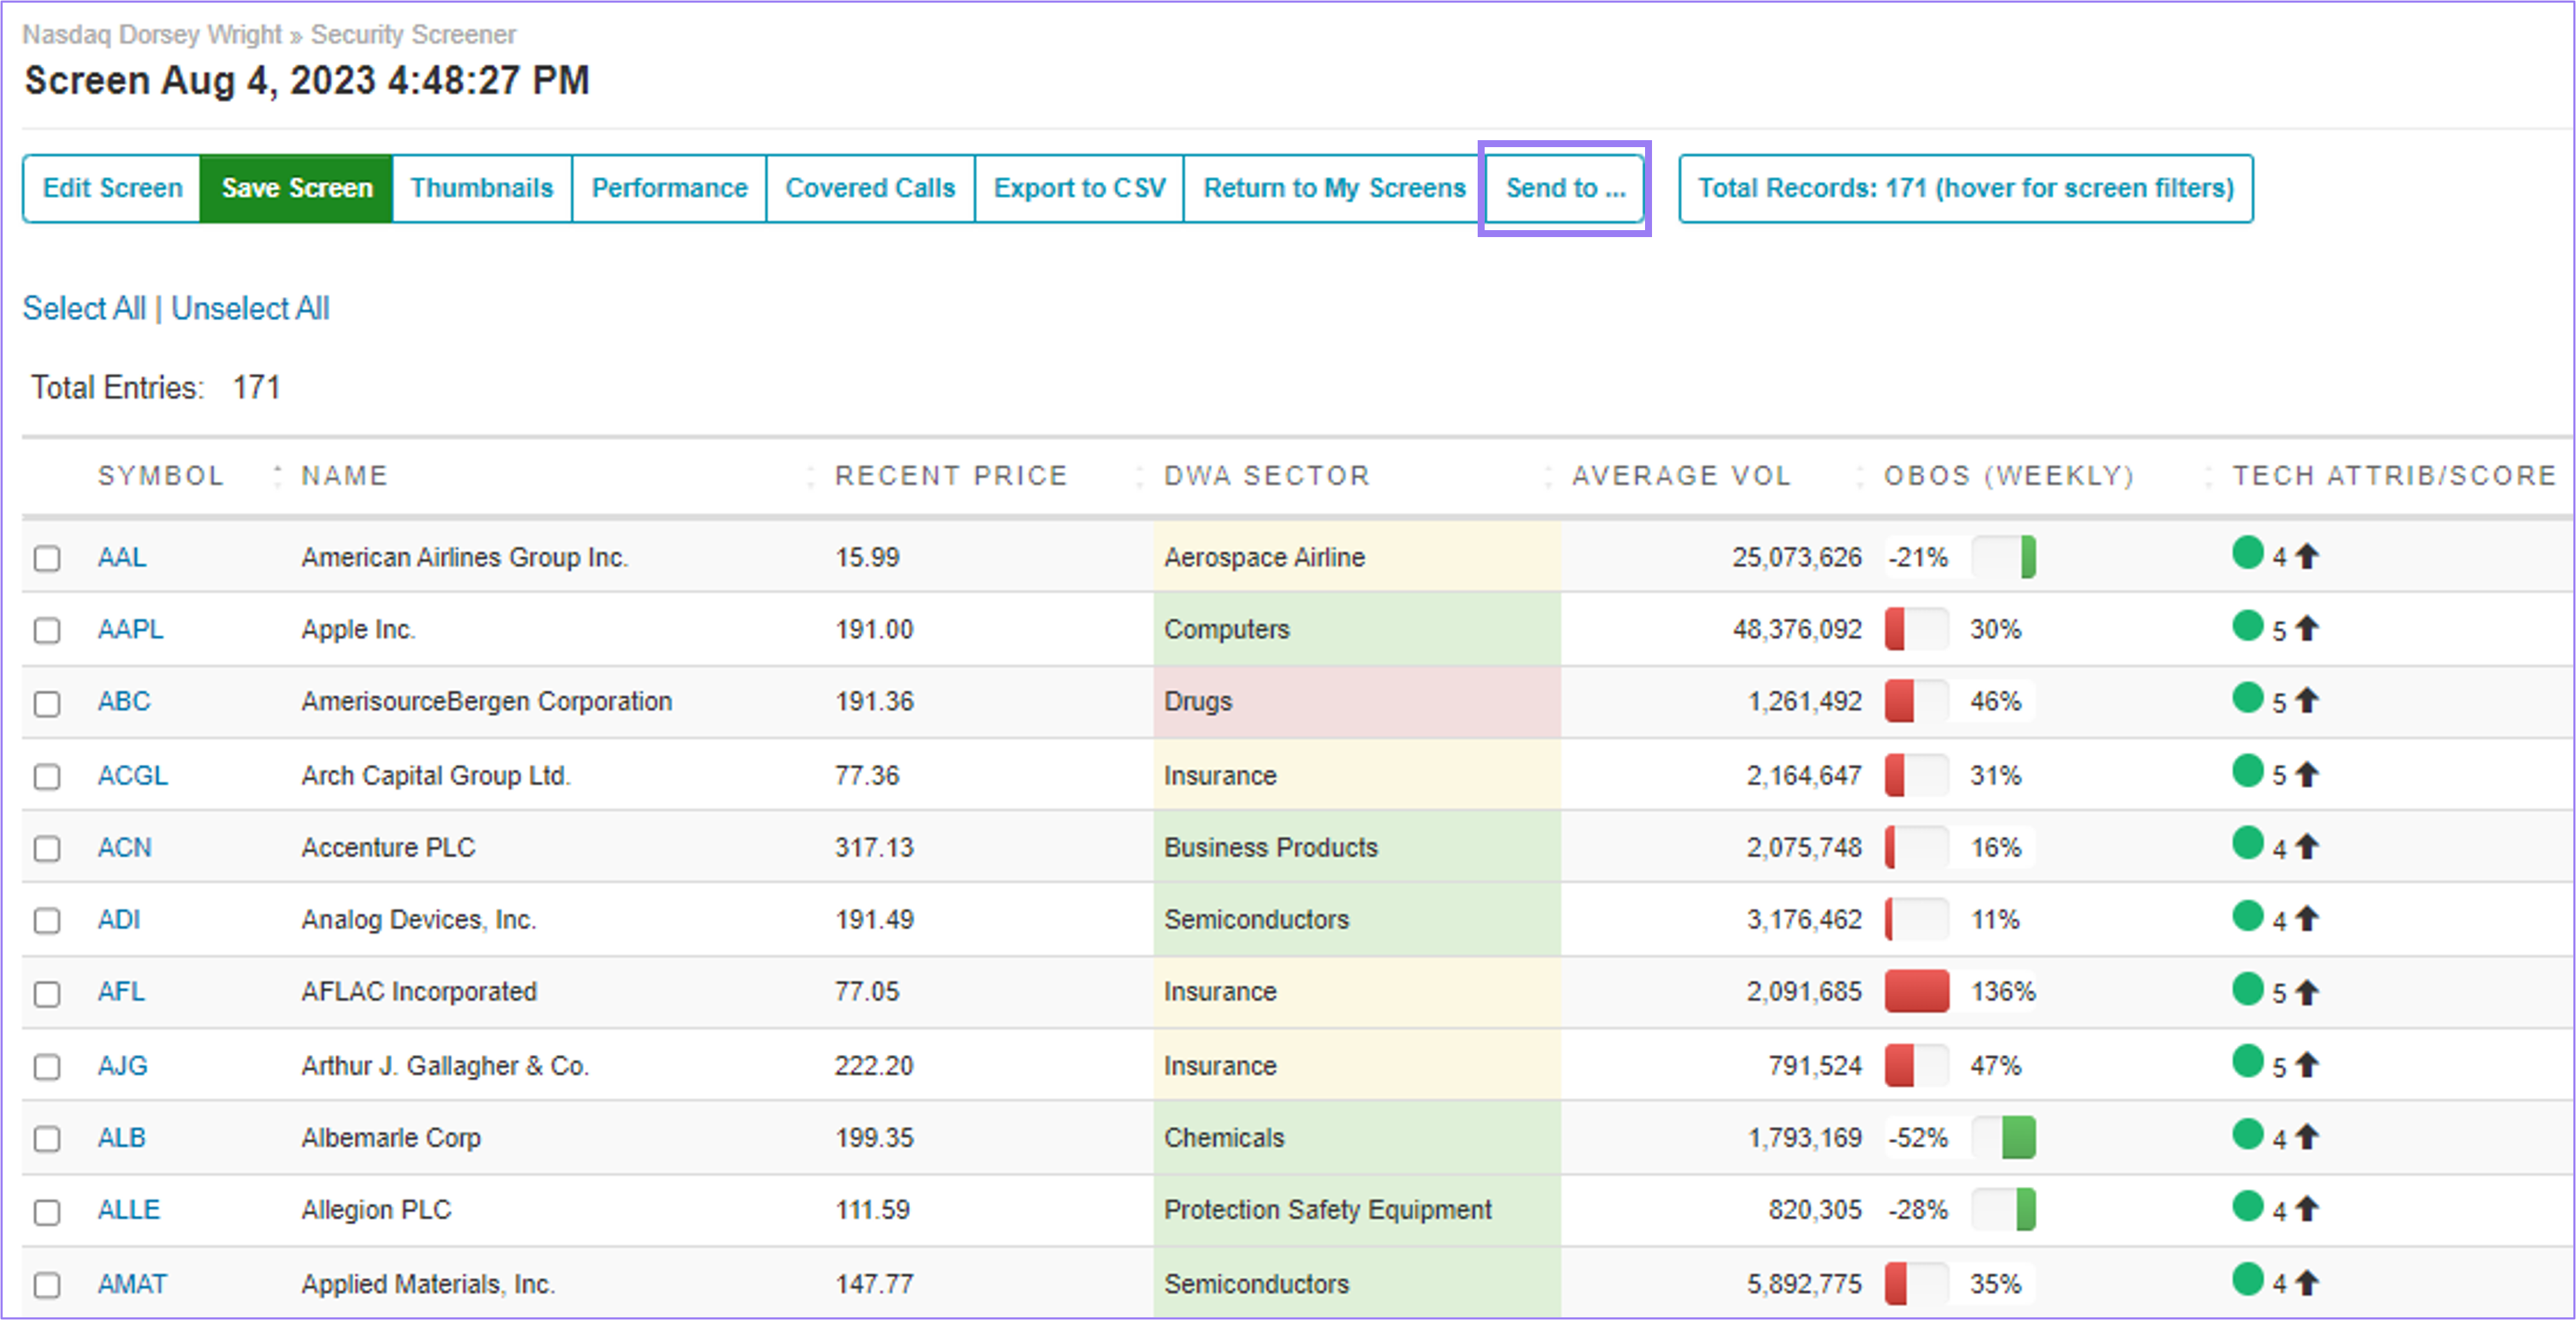Click the sort icon next to AVERAGE VOL
Viewport: 2576px width, 1320px height.
(x=1860, y=476)
